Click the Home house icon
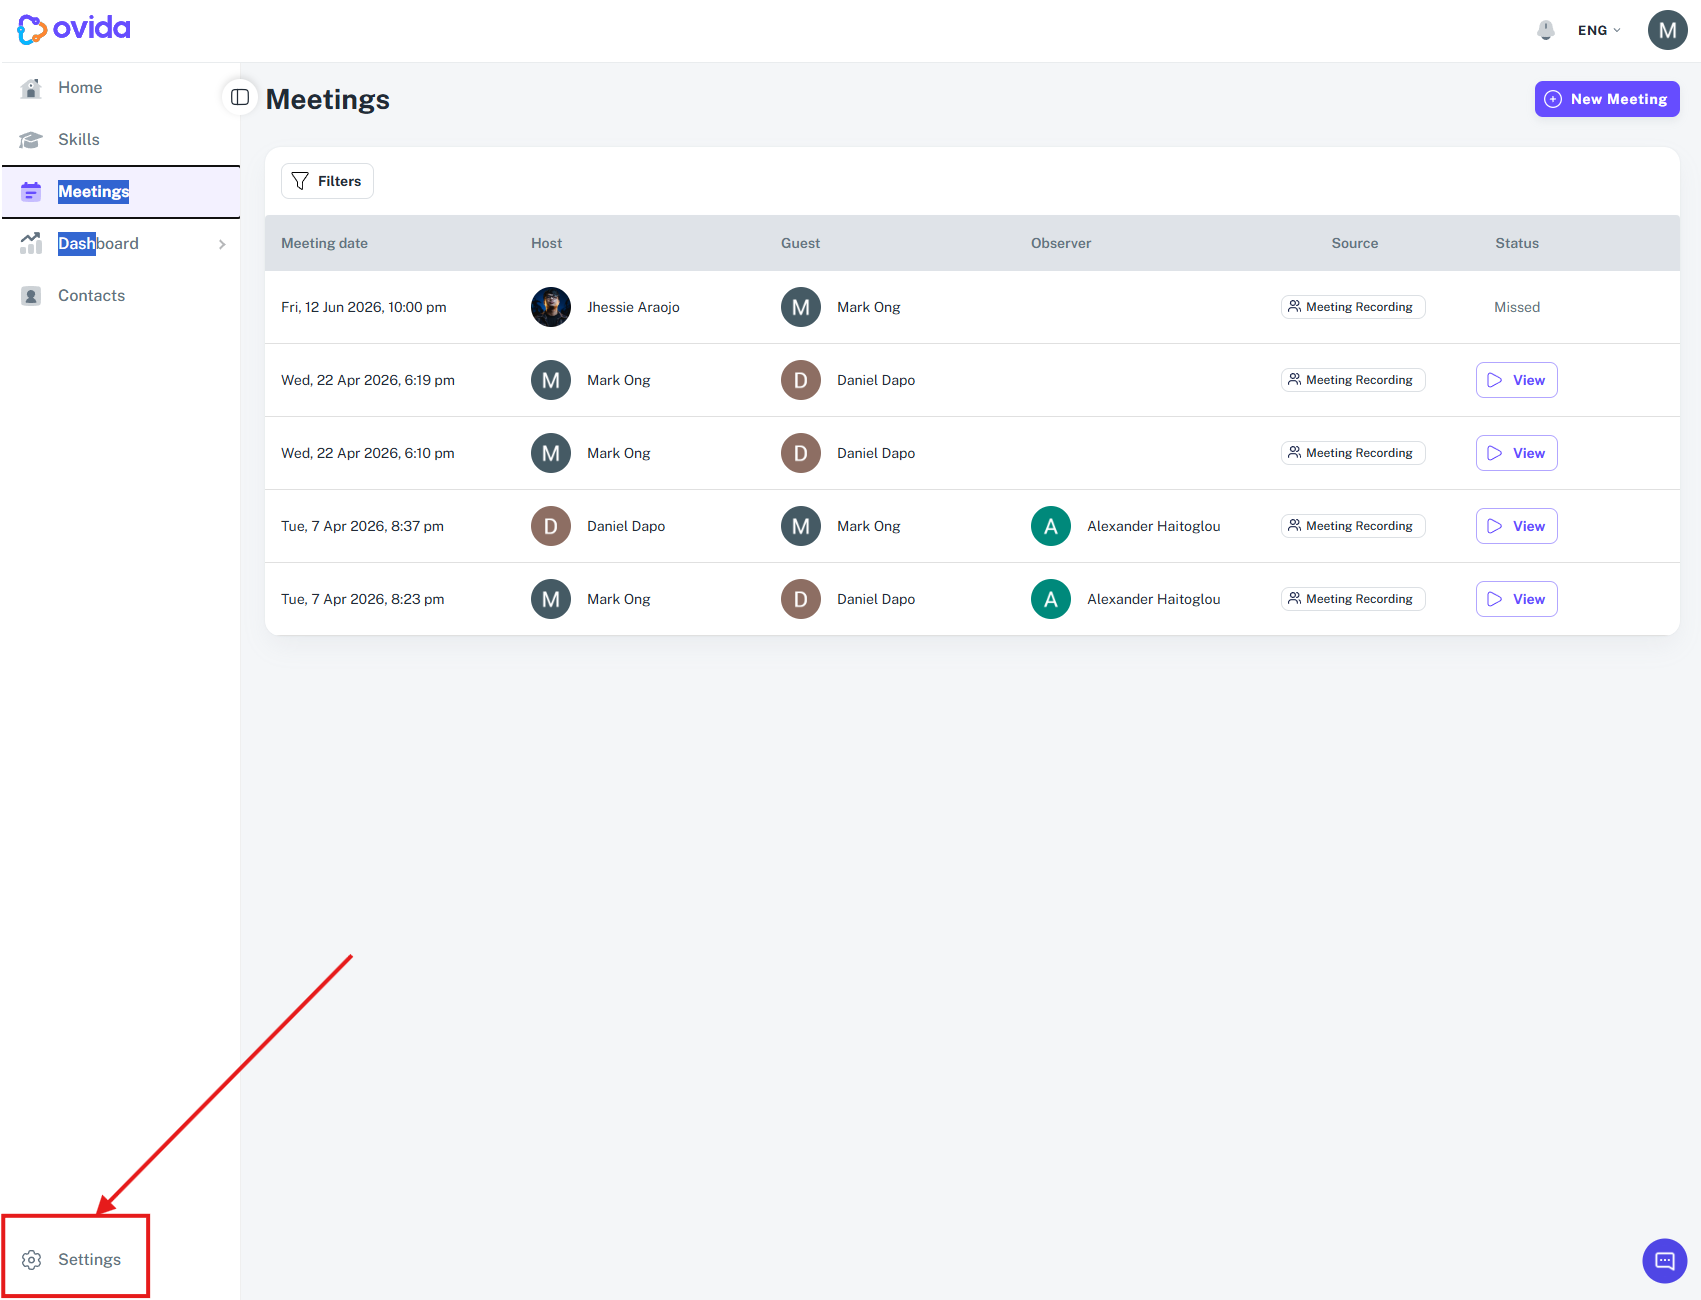 [x=31, y=88]
